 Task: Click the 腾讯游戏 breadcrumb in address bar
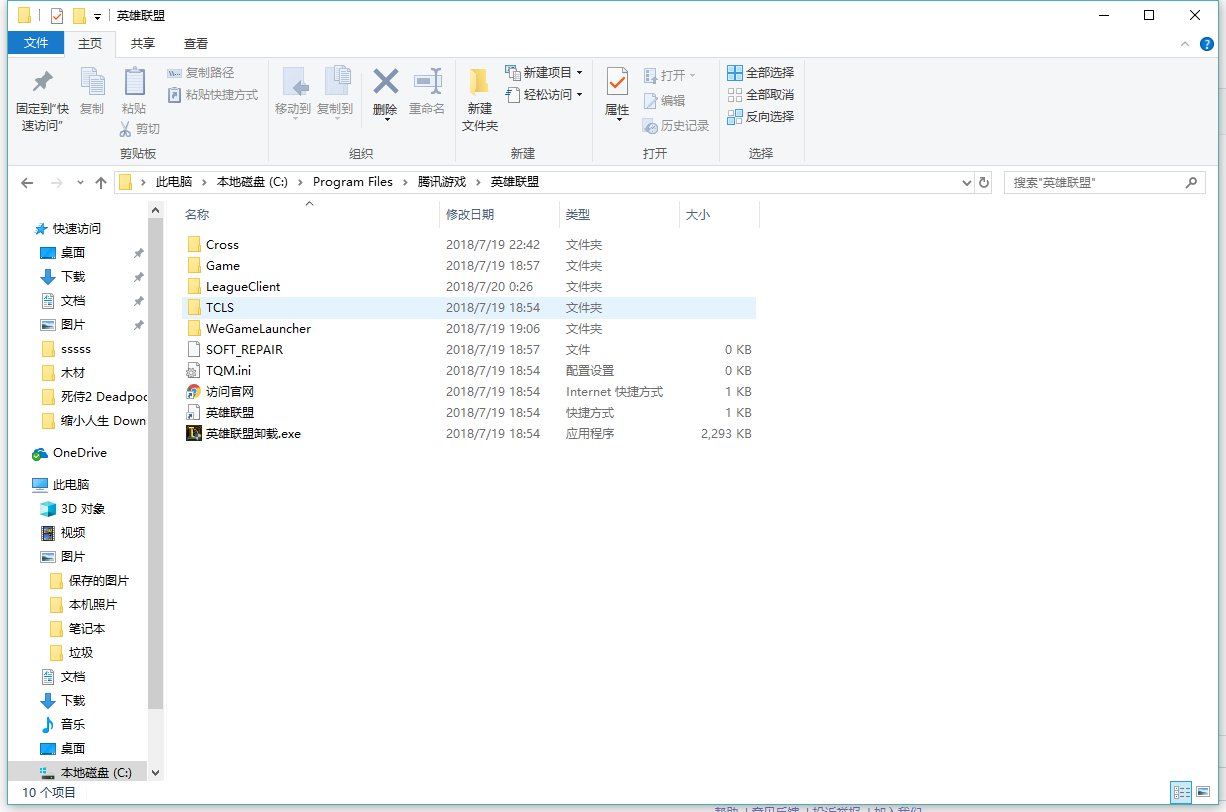pos(441,182)
